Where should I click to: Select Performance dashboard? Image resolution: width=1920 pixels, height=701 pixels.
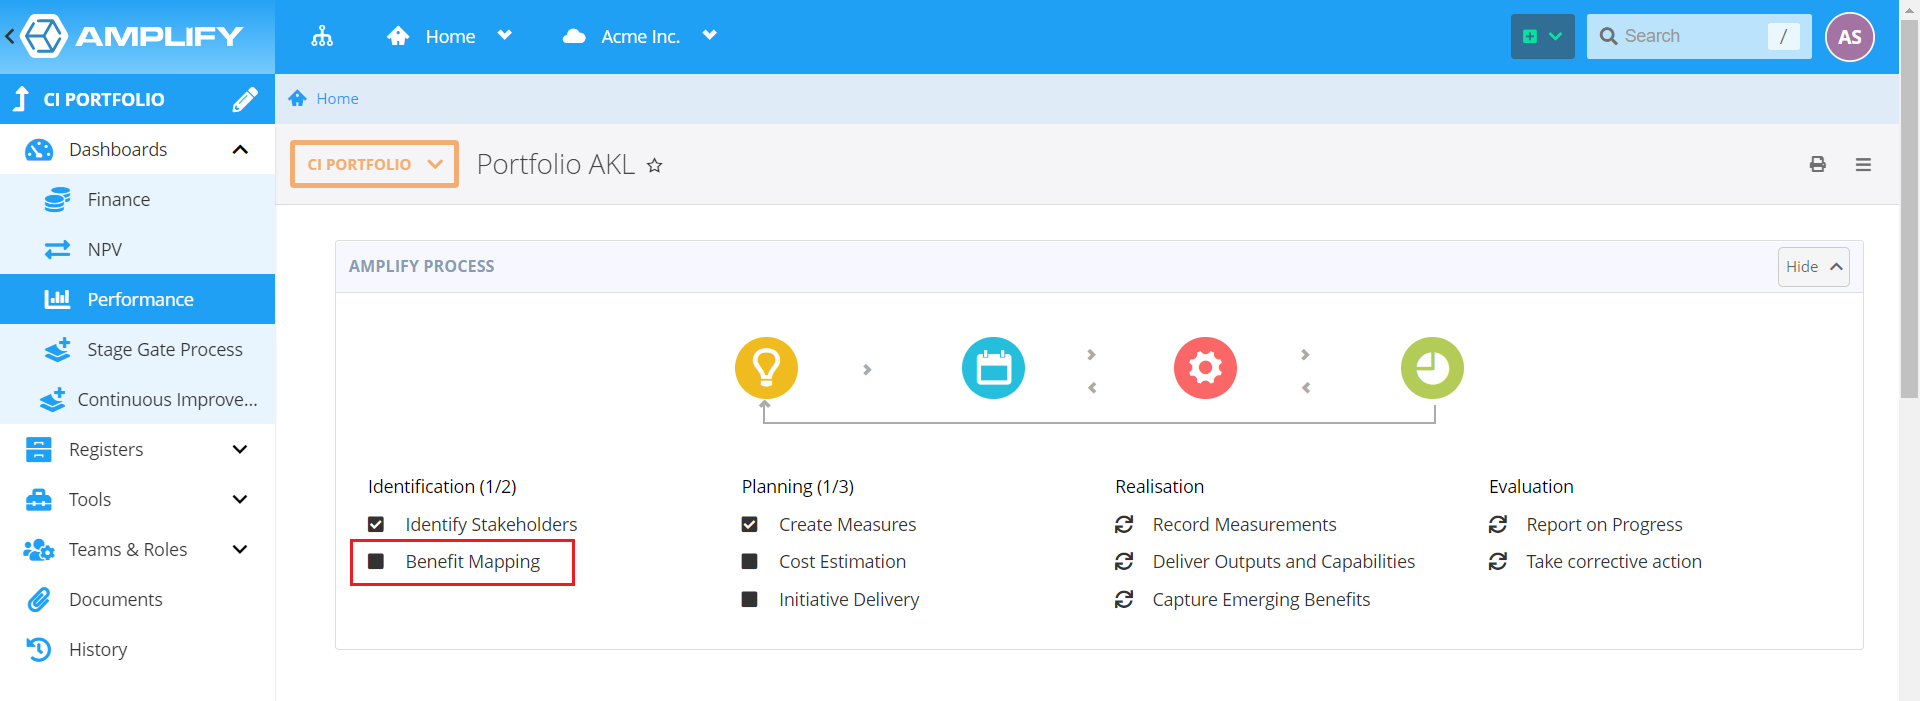point(137,299)
